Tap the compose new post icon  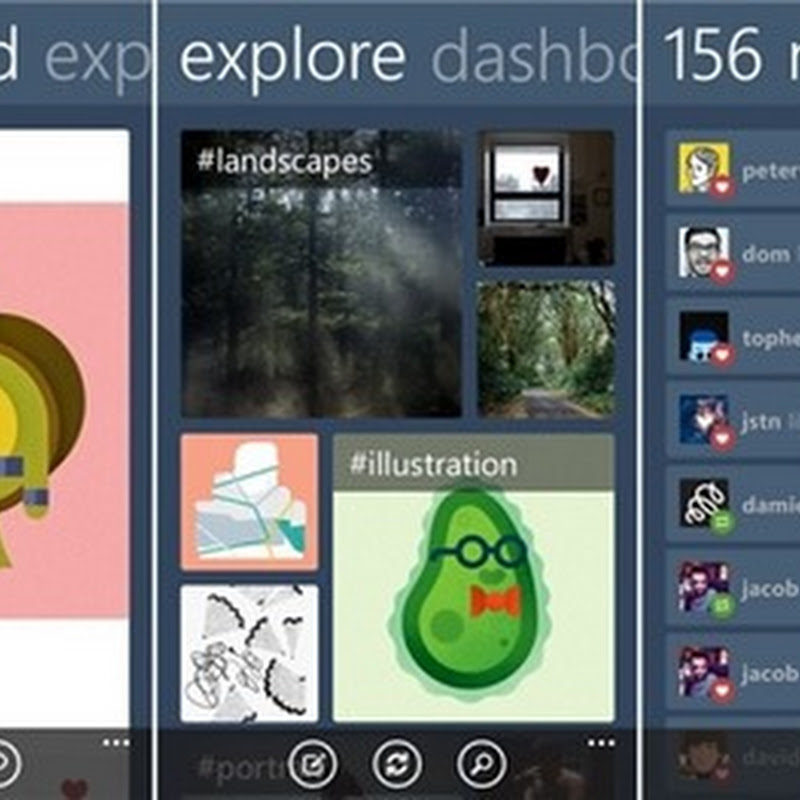(312, 764)
